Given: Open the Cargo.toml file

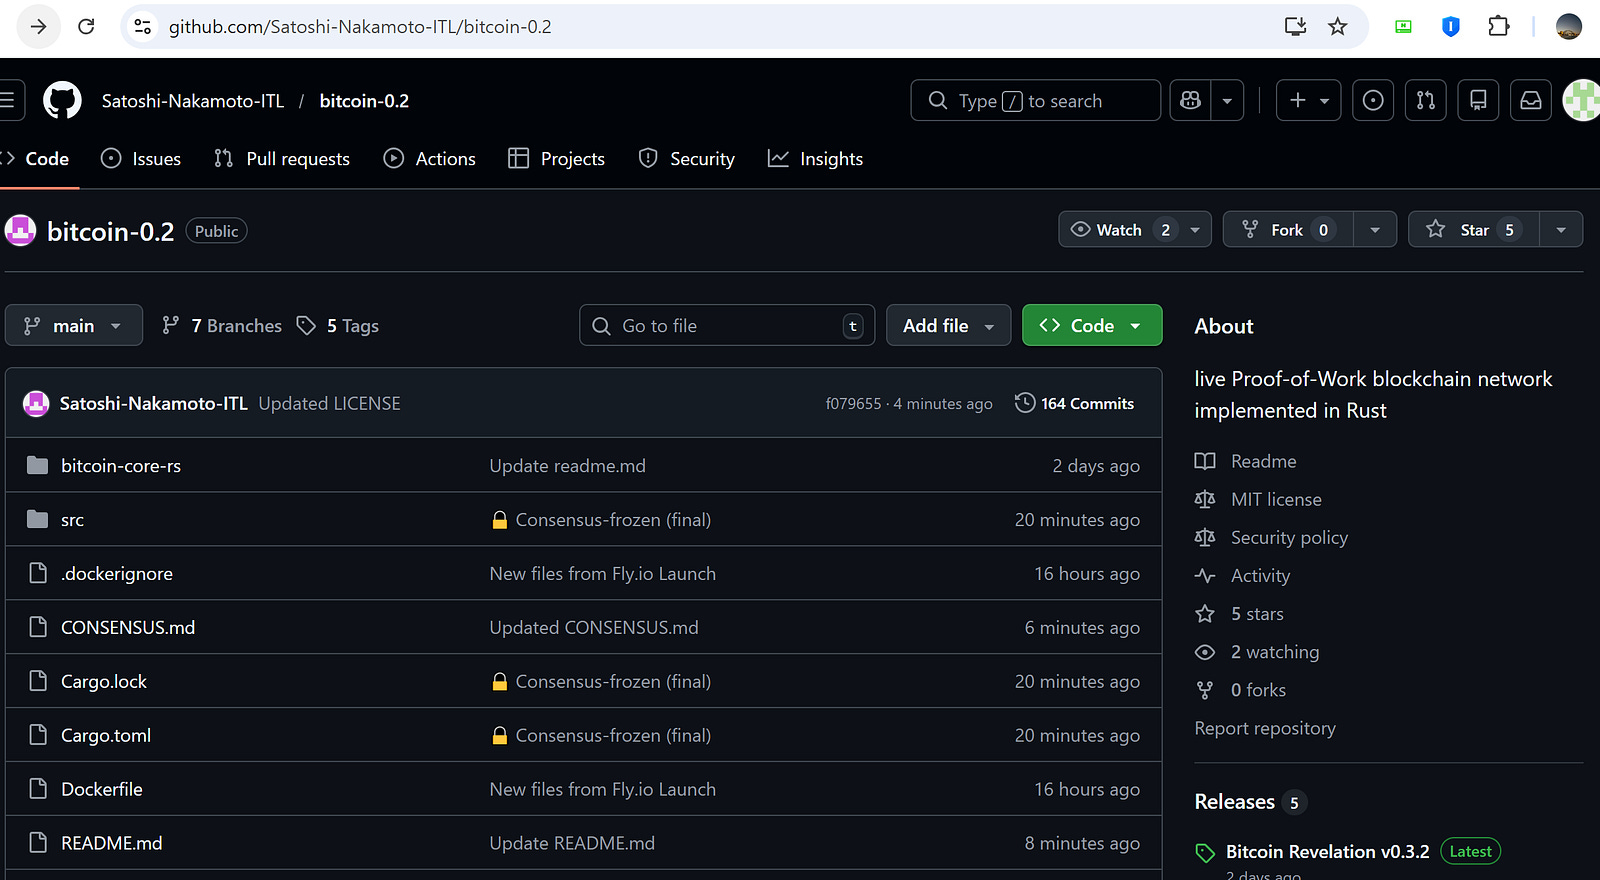Looking at the screenshot, I should click(106, 736).
